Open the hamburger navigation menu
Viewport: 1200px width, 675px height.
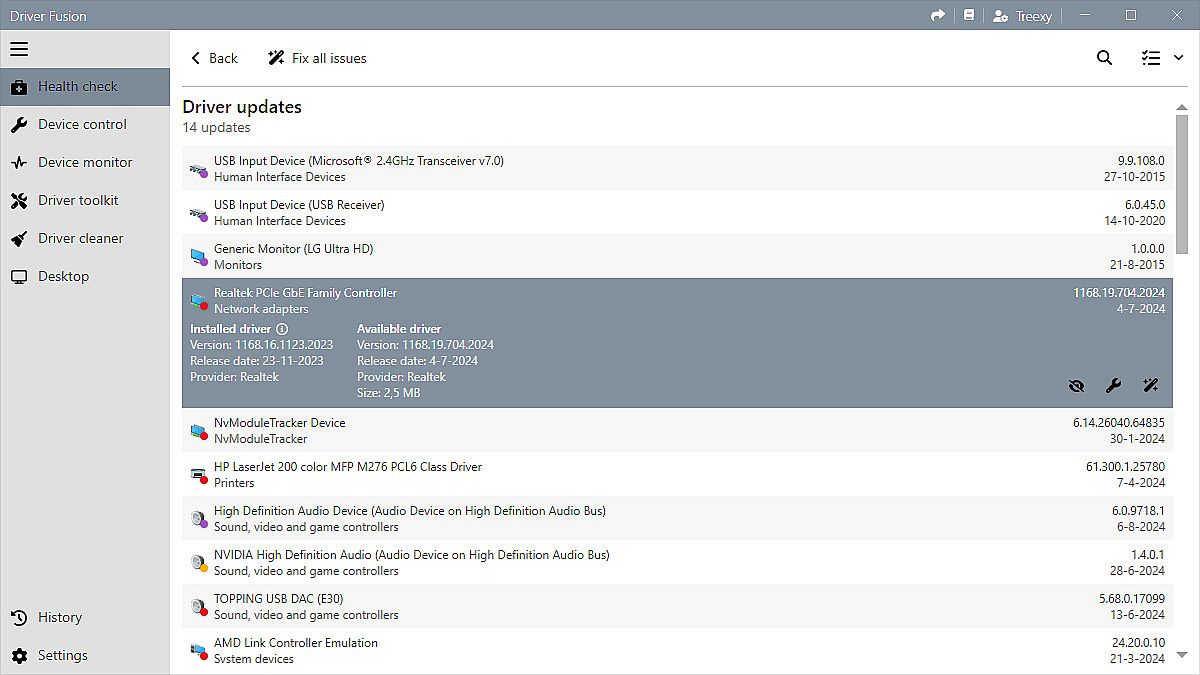(x=19, y=49)
